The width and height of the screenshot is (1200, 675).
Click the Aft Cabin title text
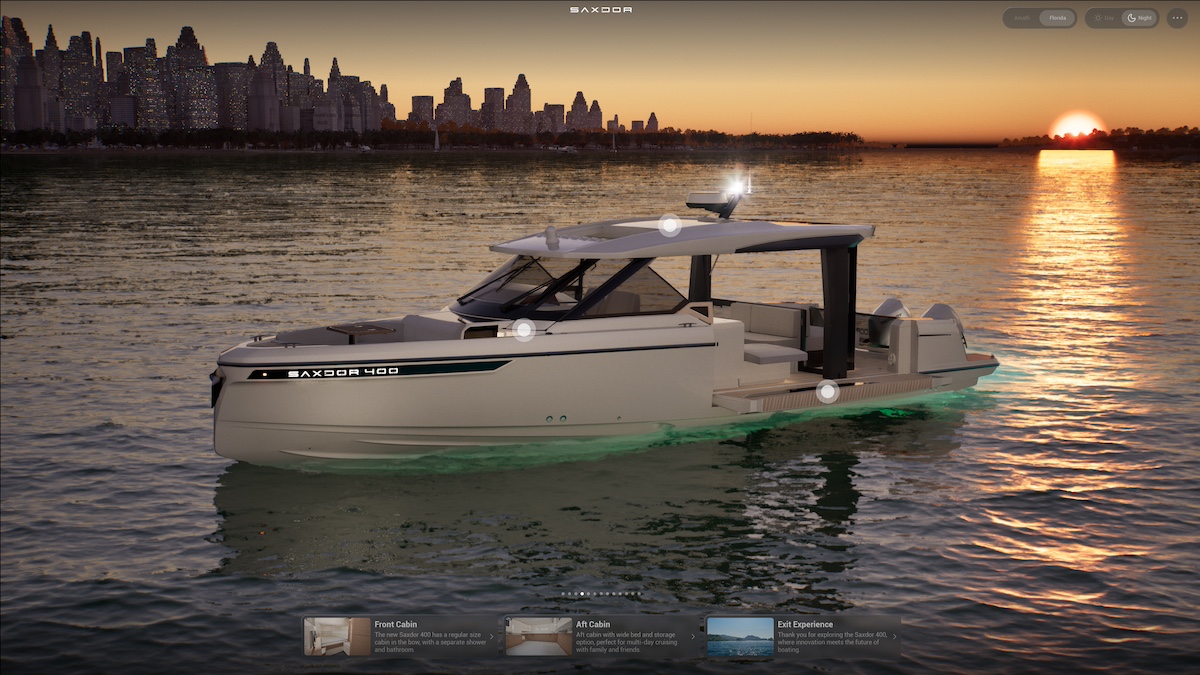[593, 624]
